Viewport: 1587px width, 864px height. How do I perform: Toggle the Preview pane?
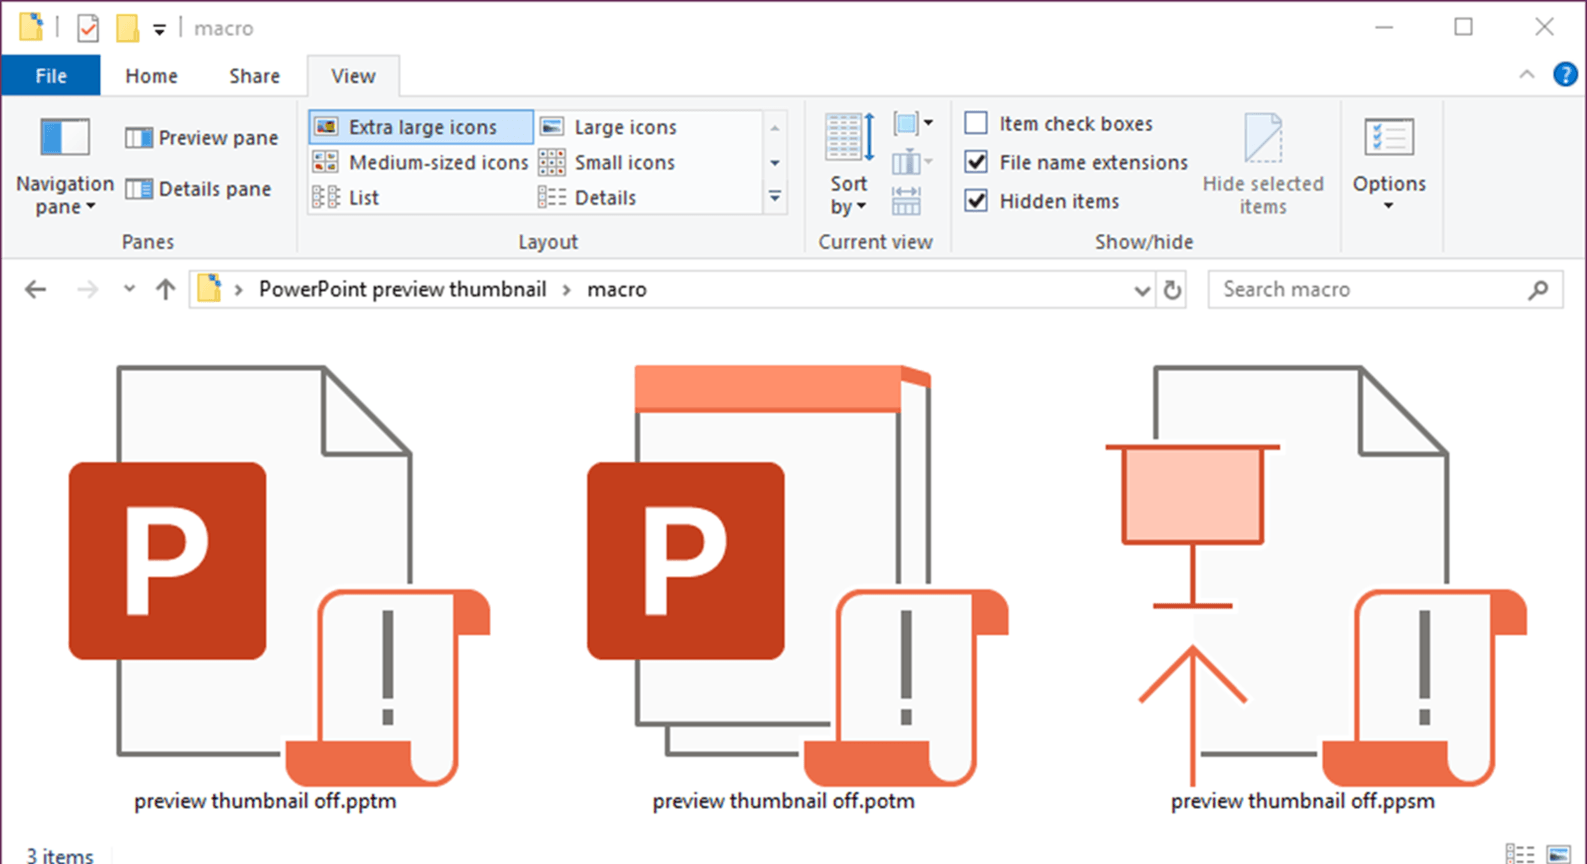(x=202, y=138)
